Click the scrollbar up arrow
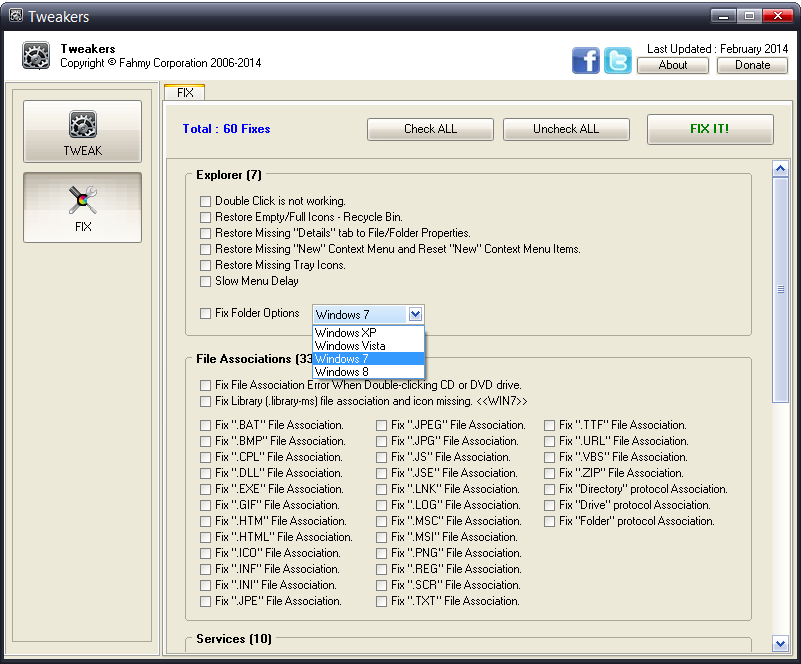This screenshot has width=801, height=664. pos(780,169)
